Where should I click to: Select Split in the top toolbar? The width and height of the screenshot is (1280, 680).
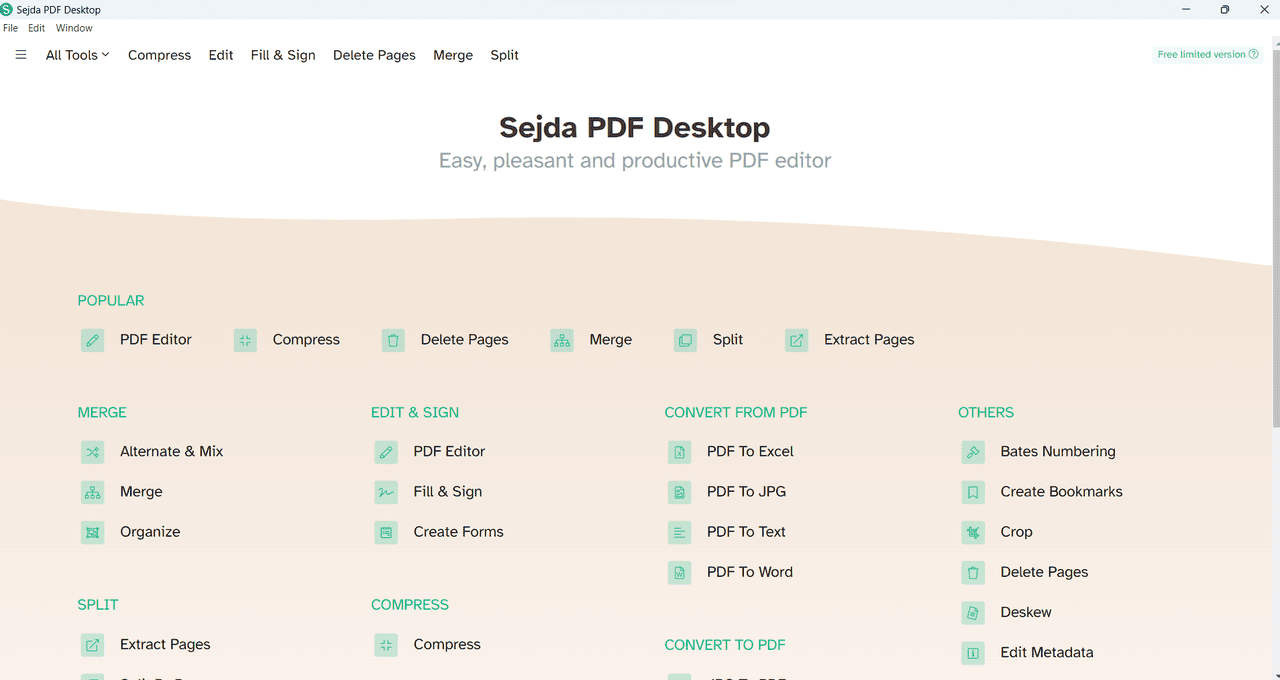[x=504, y=55]
